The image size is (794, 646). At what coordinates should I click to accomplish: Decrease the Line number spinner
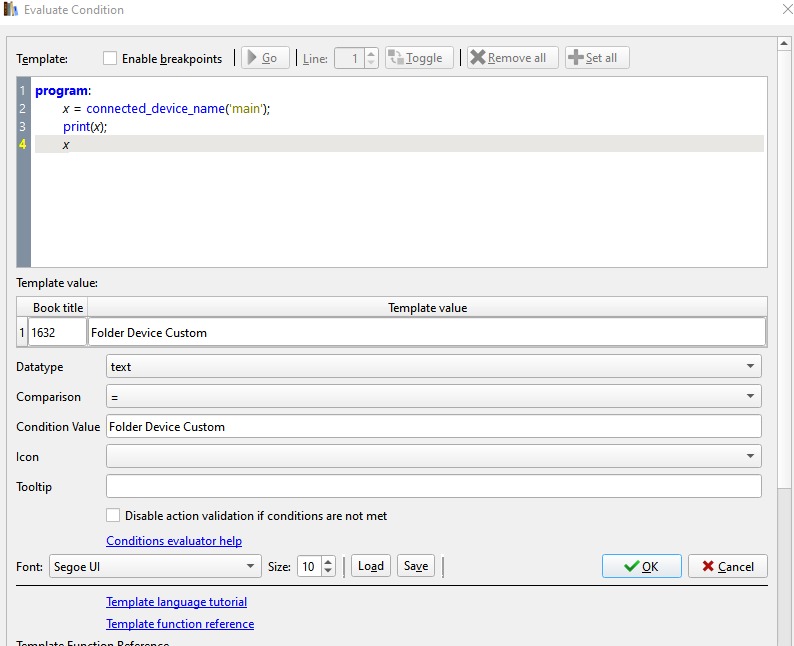point(371,63)
